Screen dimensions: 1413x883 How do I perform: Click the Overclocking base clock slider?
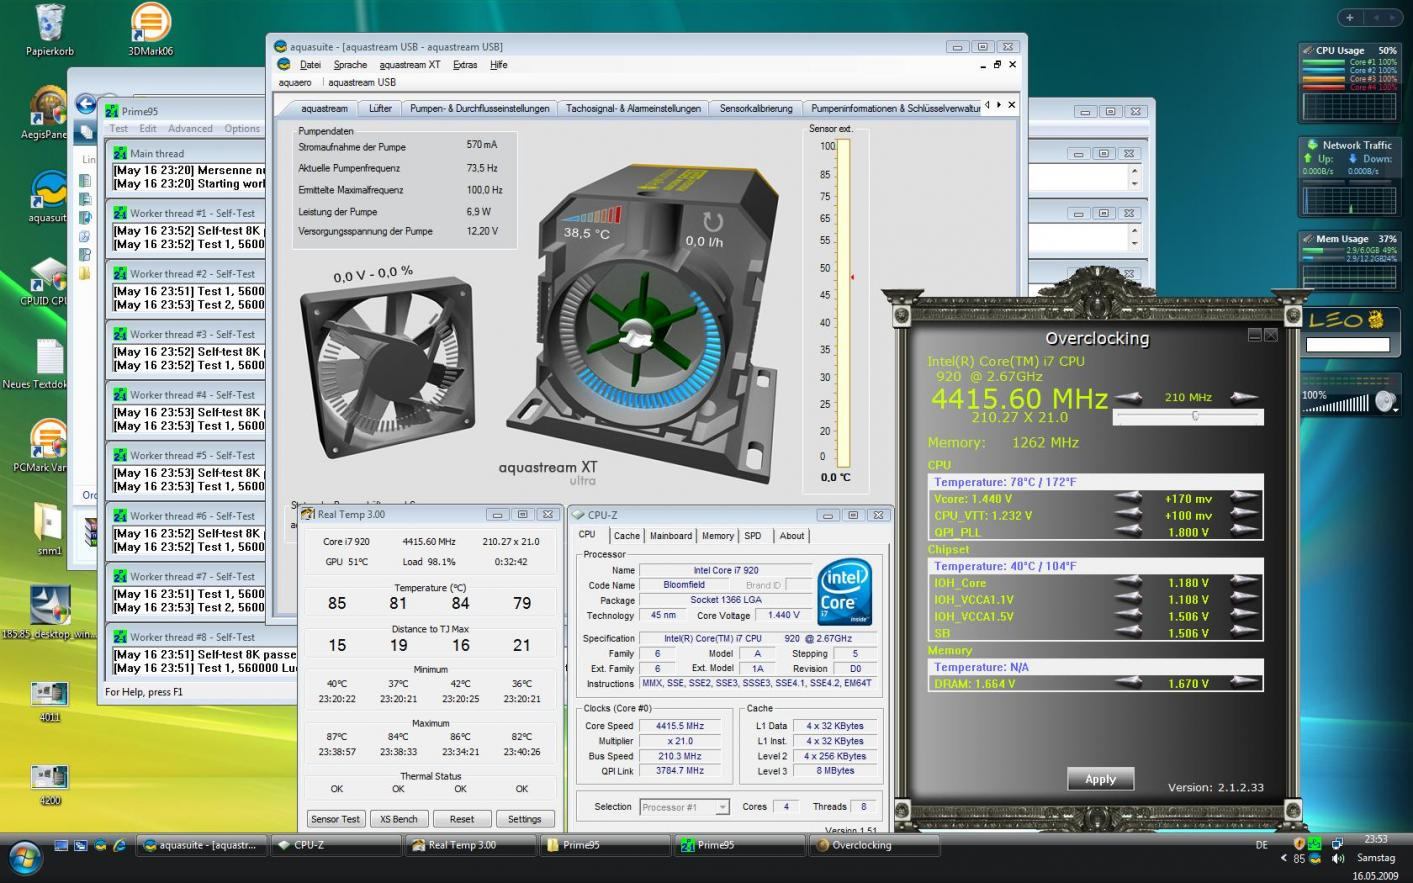click(x=1189, y=416)
